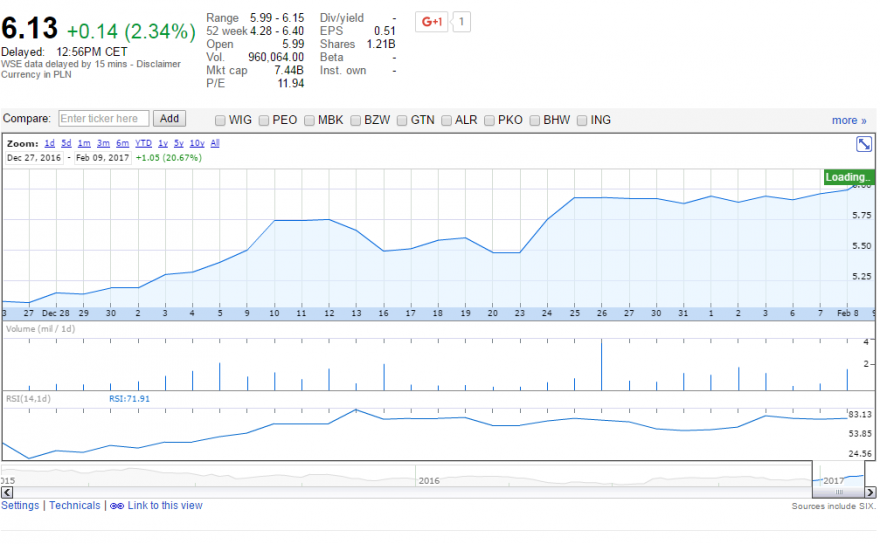Check the BHW compare checkbox
This screenshot has height=544, width=880.
pos(535,121)
